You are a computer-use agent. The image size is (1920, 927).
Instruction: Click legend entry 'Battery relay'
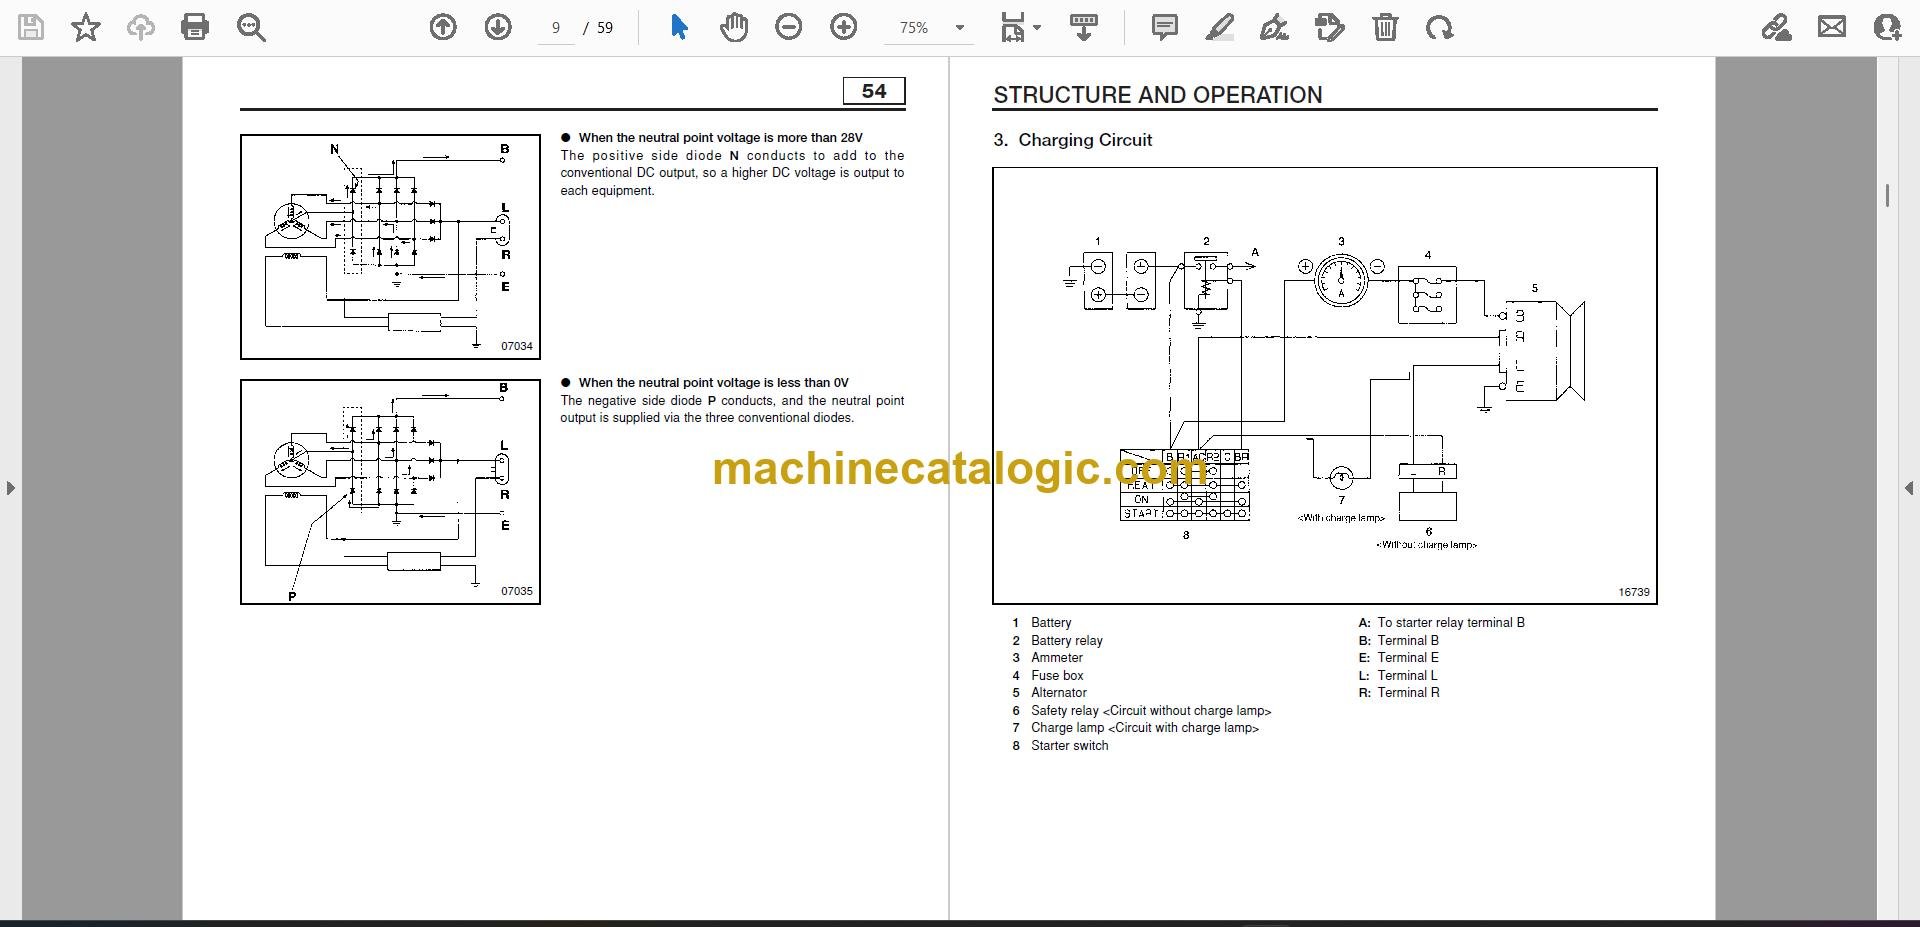coord(1066,640)
